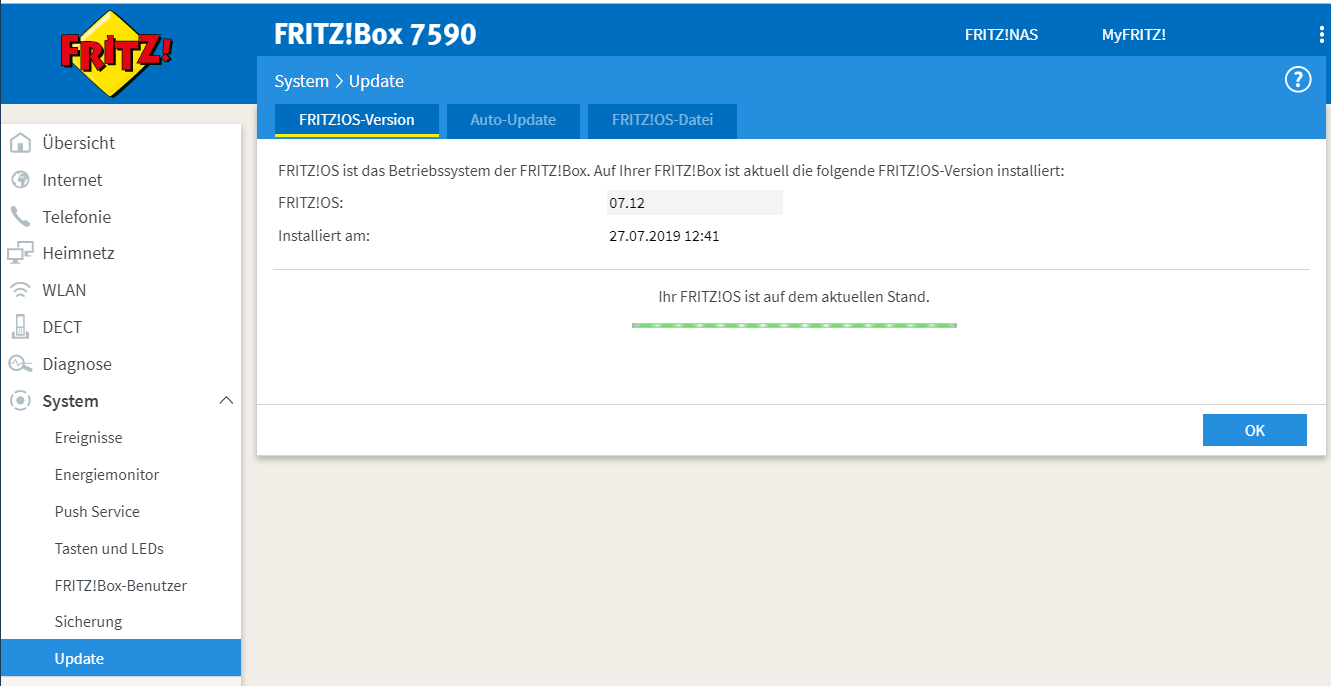This screenshot has height=686, width=1331.
Task: Open the Internet menu entry
Action: tap(72, 180)
